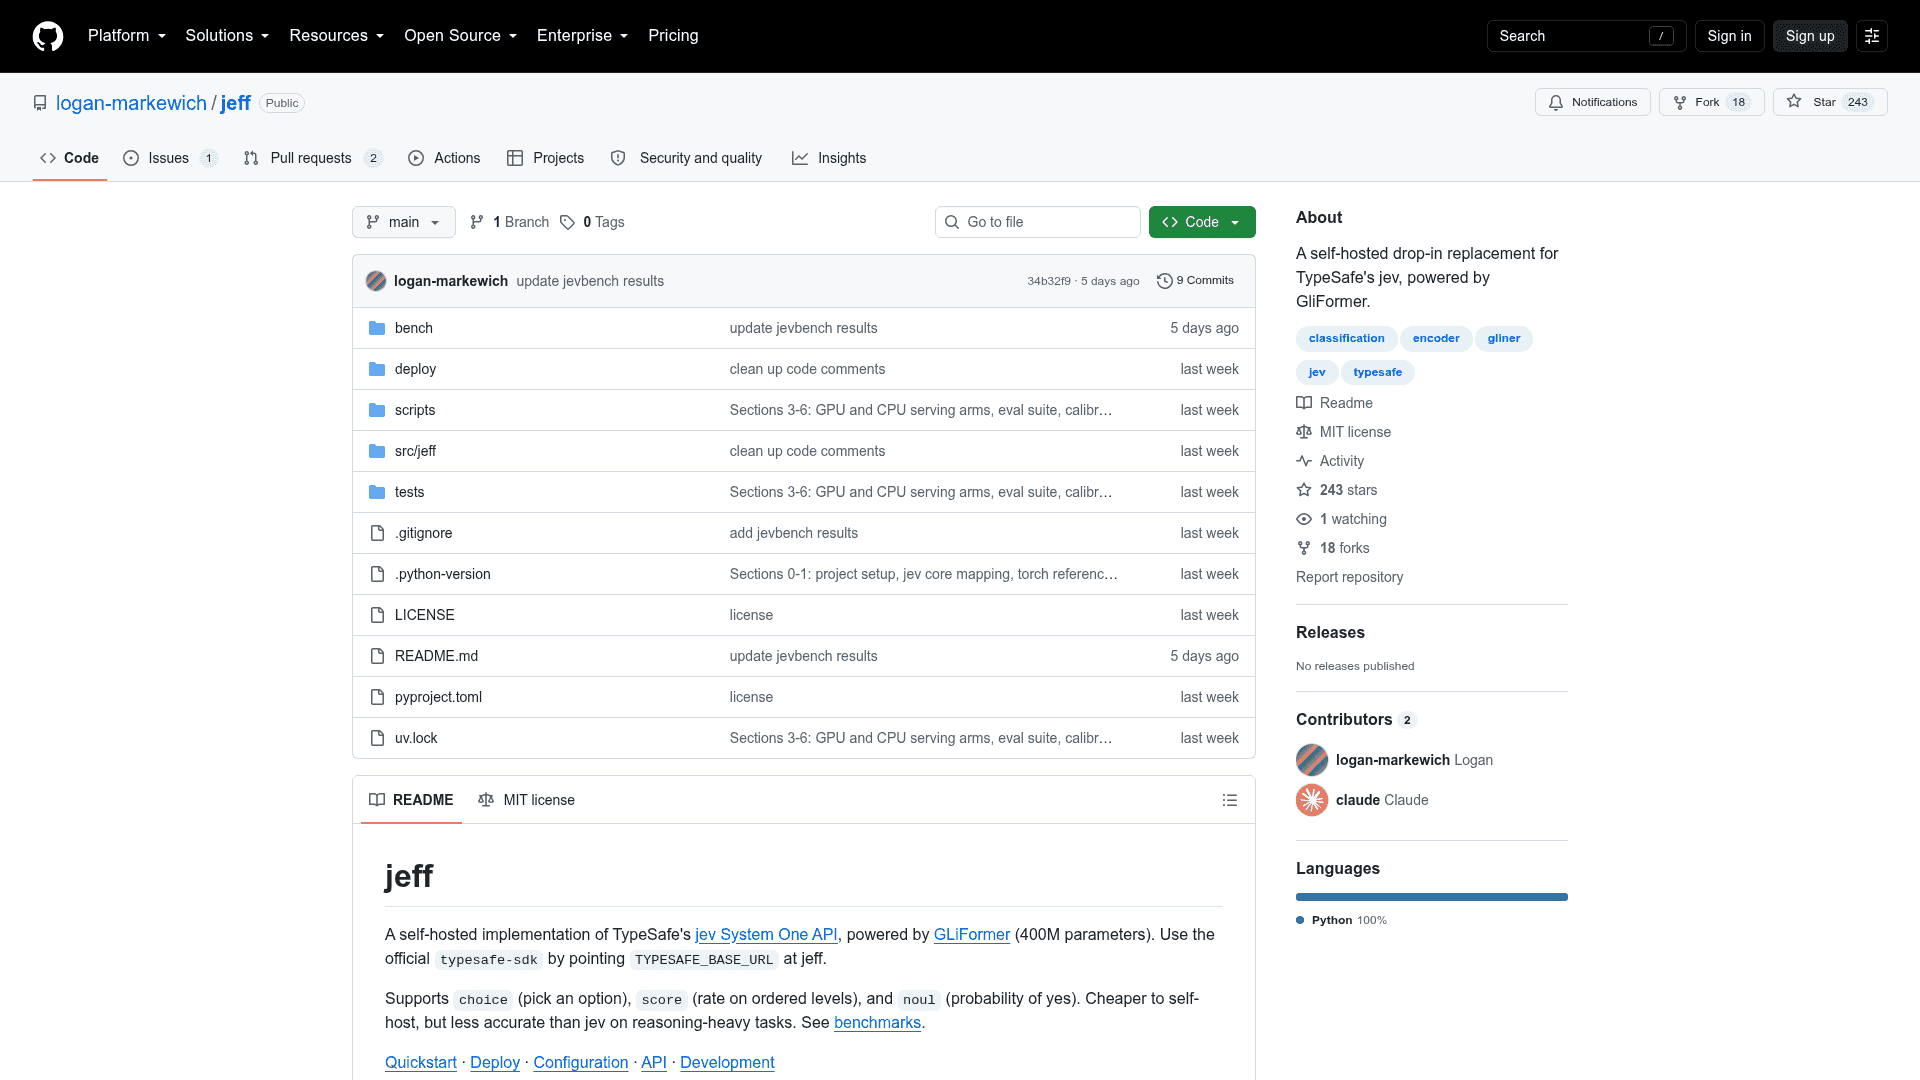Click the scripts folder icon
The height and width of the screenshot is (1080, 1920).
click(377, 410)
